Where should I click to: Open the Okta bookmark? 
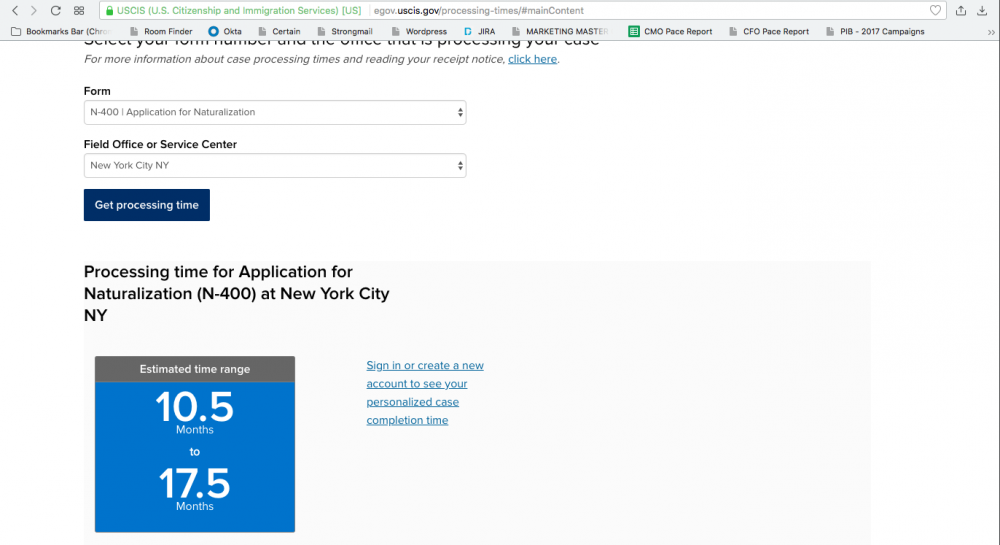(224, 31)
